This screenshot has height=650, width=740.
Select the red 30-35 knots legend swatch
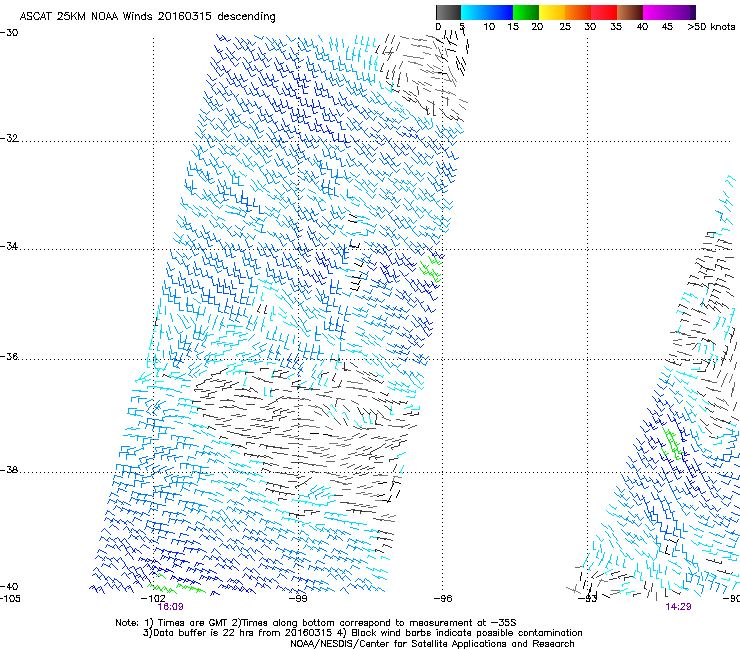(x=604, y=12)
